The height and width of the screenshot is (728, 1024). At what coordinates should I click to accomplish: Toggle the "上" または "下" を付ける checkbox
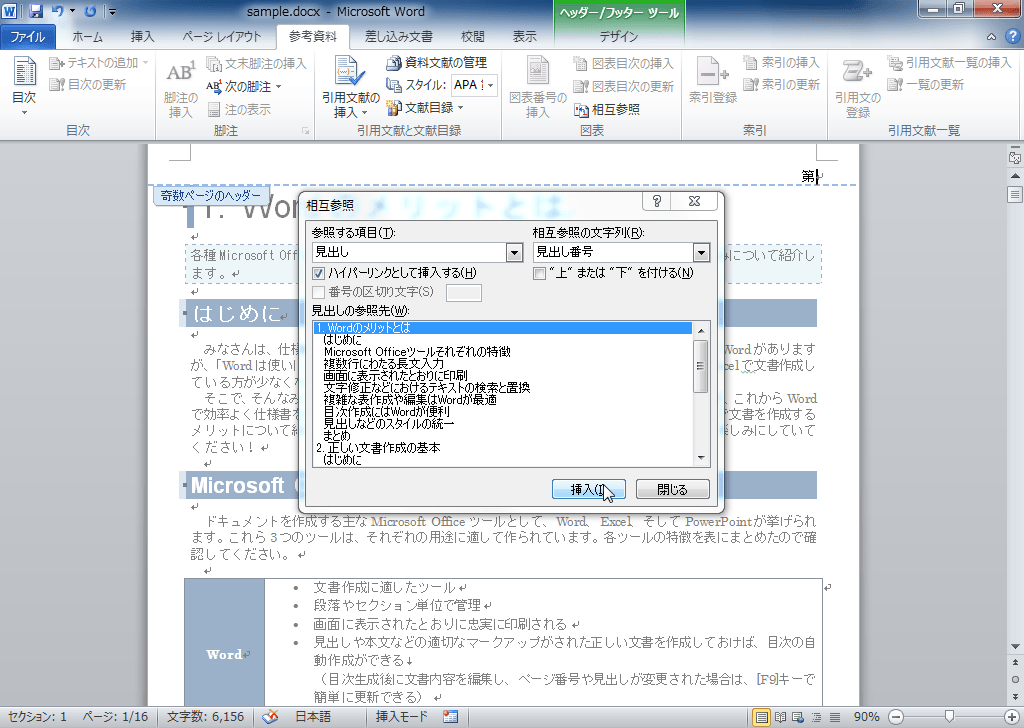[539, 273]
